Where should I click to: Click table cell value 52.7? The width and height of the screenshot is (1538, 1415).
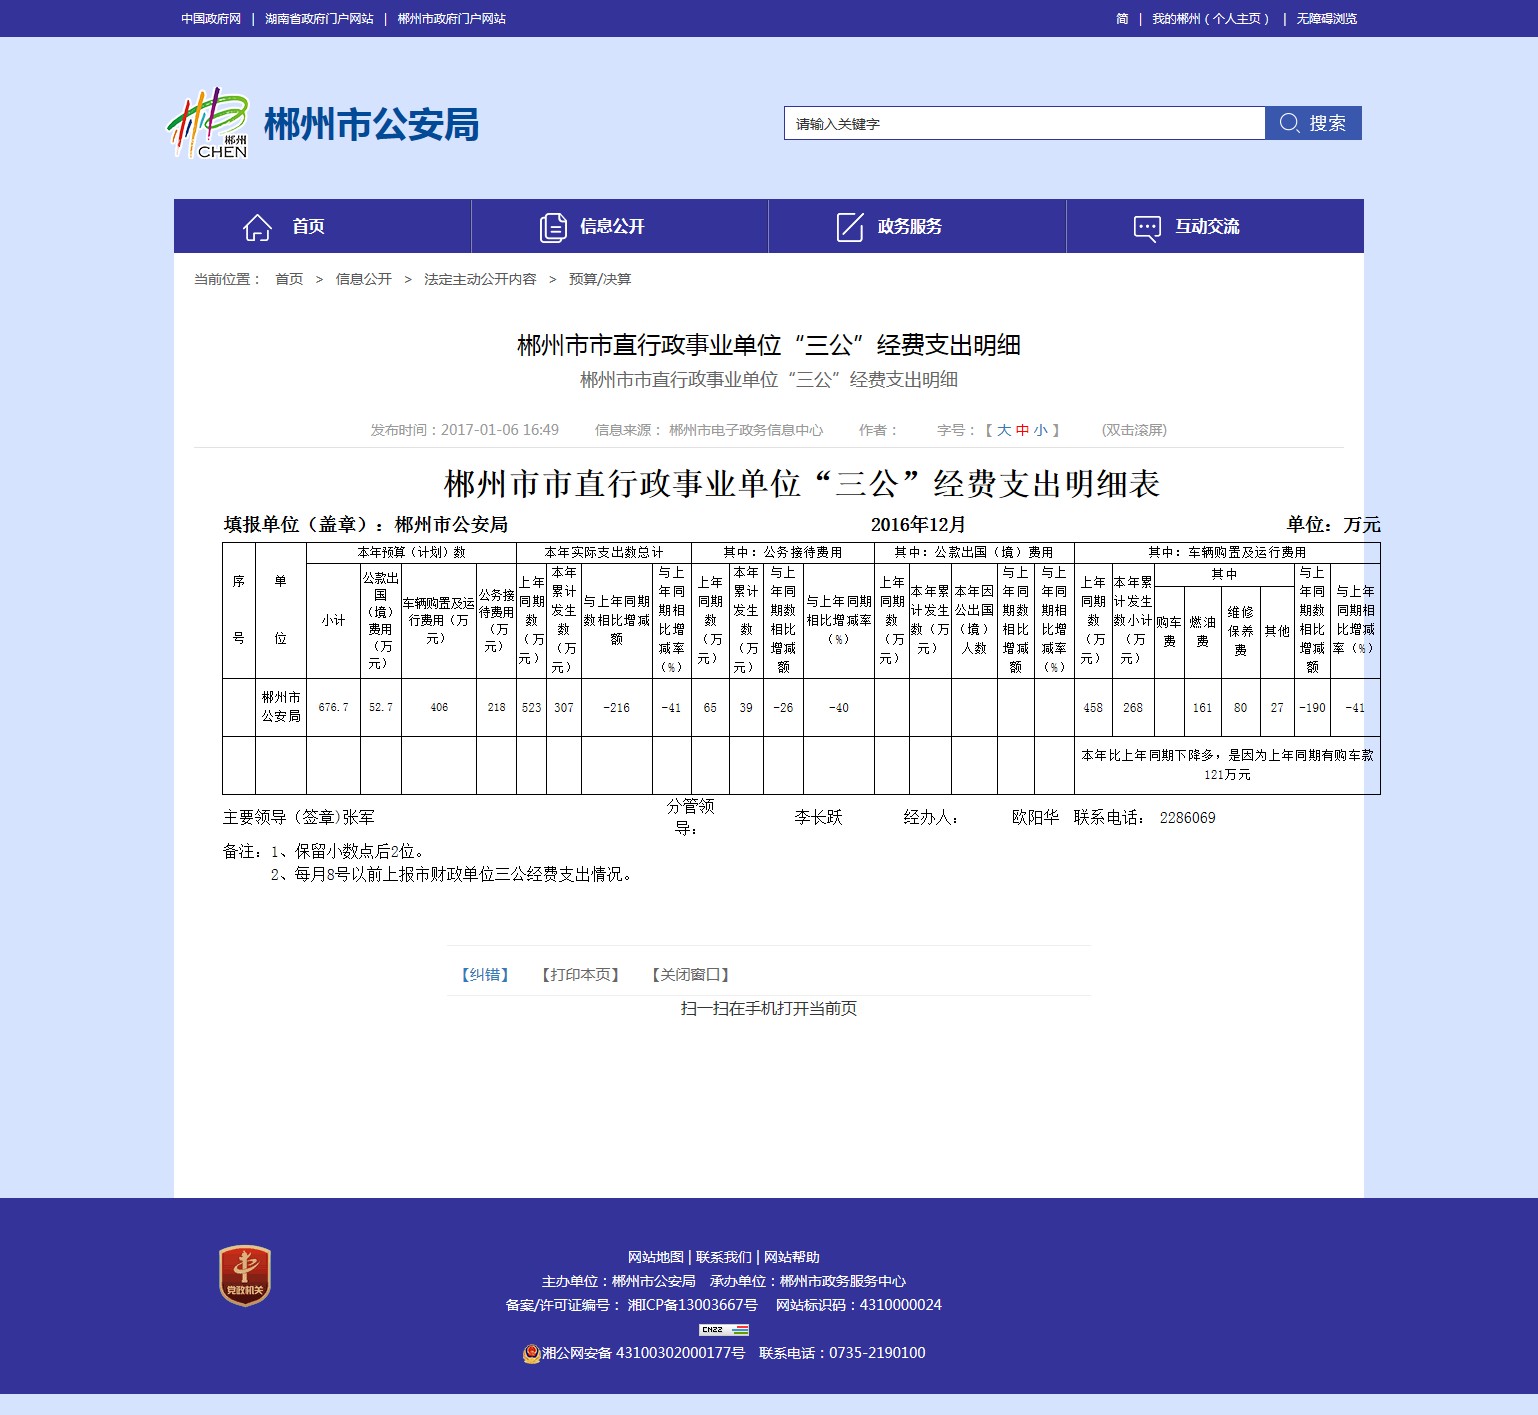coord(380,707)
